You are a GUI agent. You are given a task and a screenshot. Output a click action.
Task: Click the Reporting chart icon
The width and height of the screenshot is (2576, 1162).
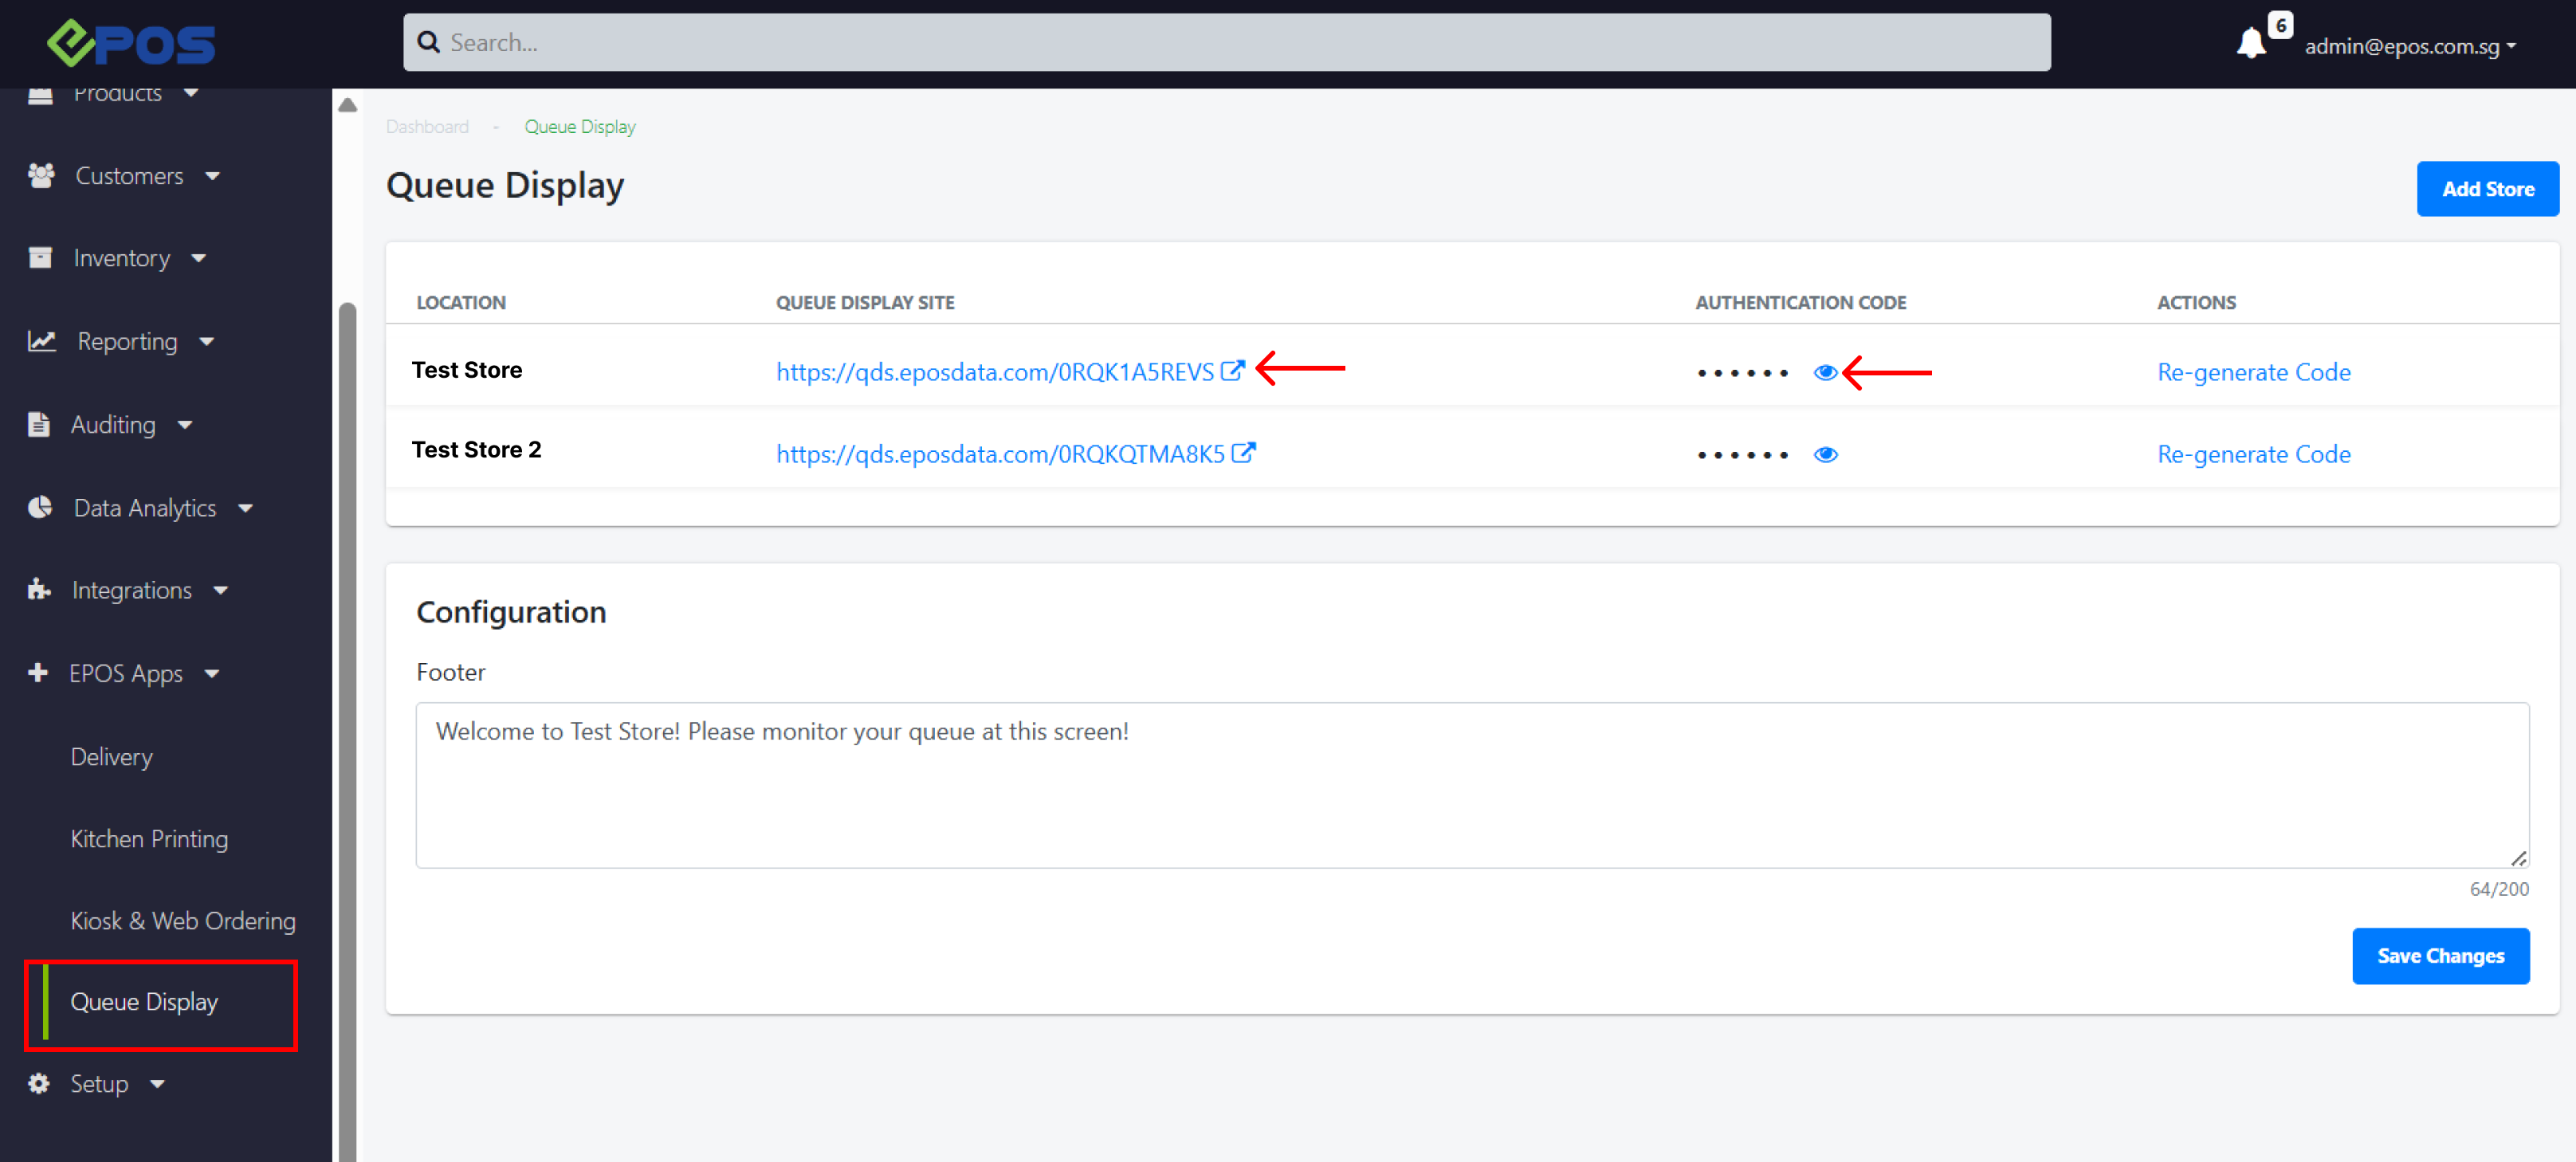[41, 341]
